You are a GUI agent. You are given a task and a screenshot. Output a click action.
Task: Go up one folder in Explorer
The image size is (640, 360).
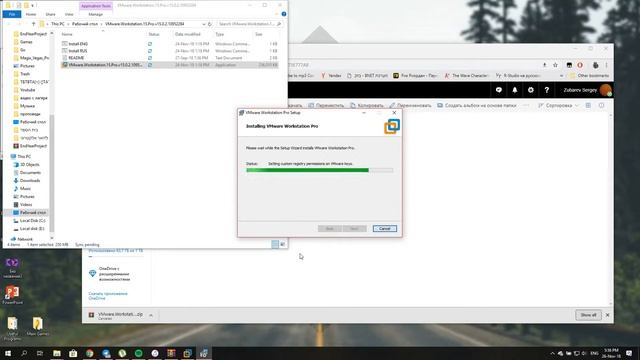33,24
